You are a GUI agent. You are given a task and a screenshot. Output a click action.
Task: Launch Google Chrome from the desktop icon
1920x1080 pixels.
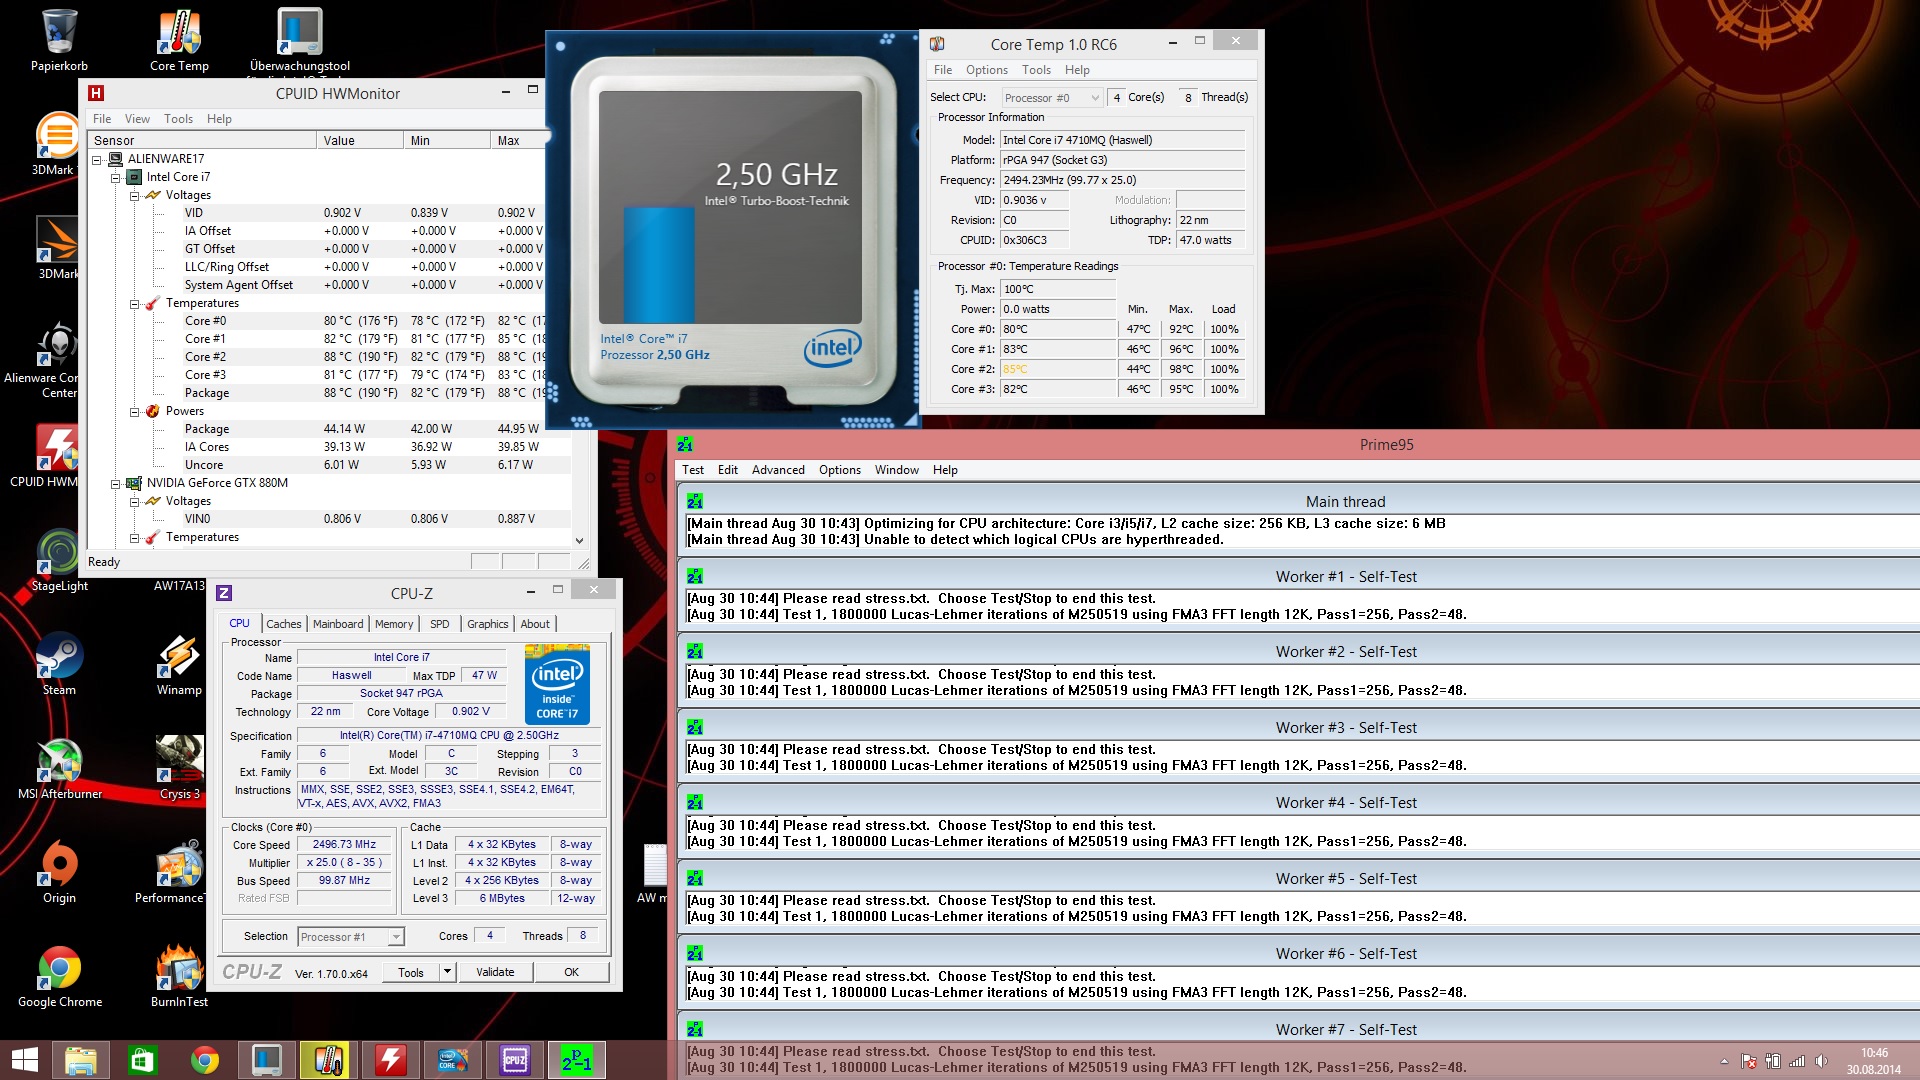point(59,976)
